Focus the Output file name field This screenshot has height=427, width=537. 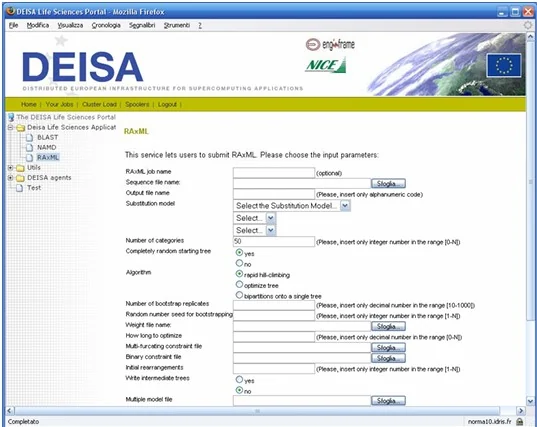tap(274, 194)
